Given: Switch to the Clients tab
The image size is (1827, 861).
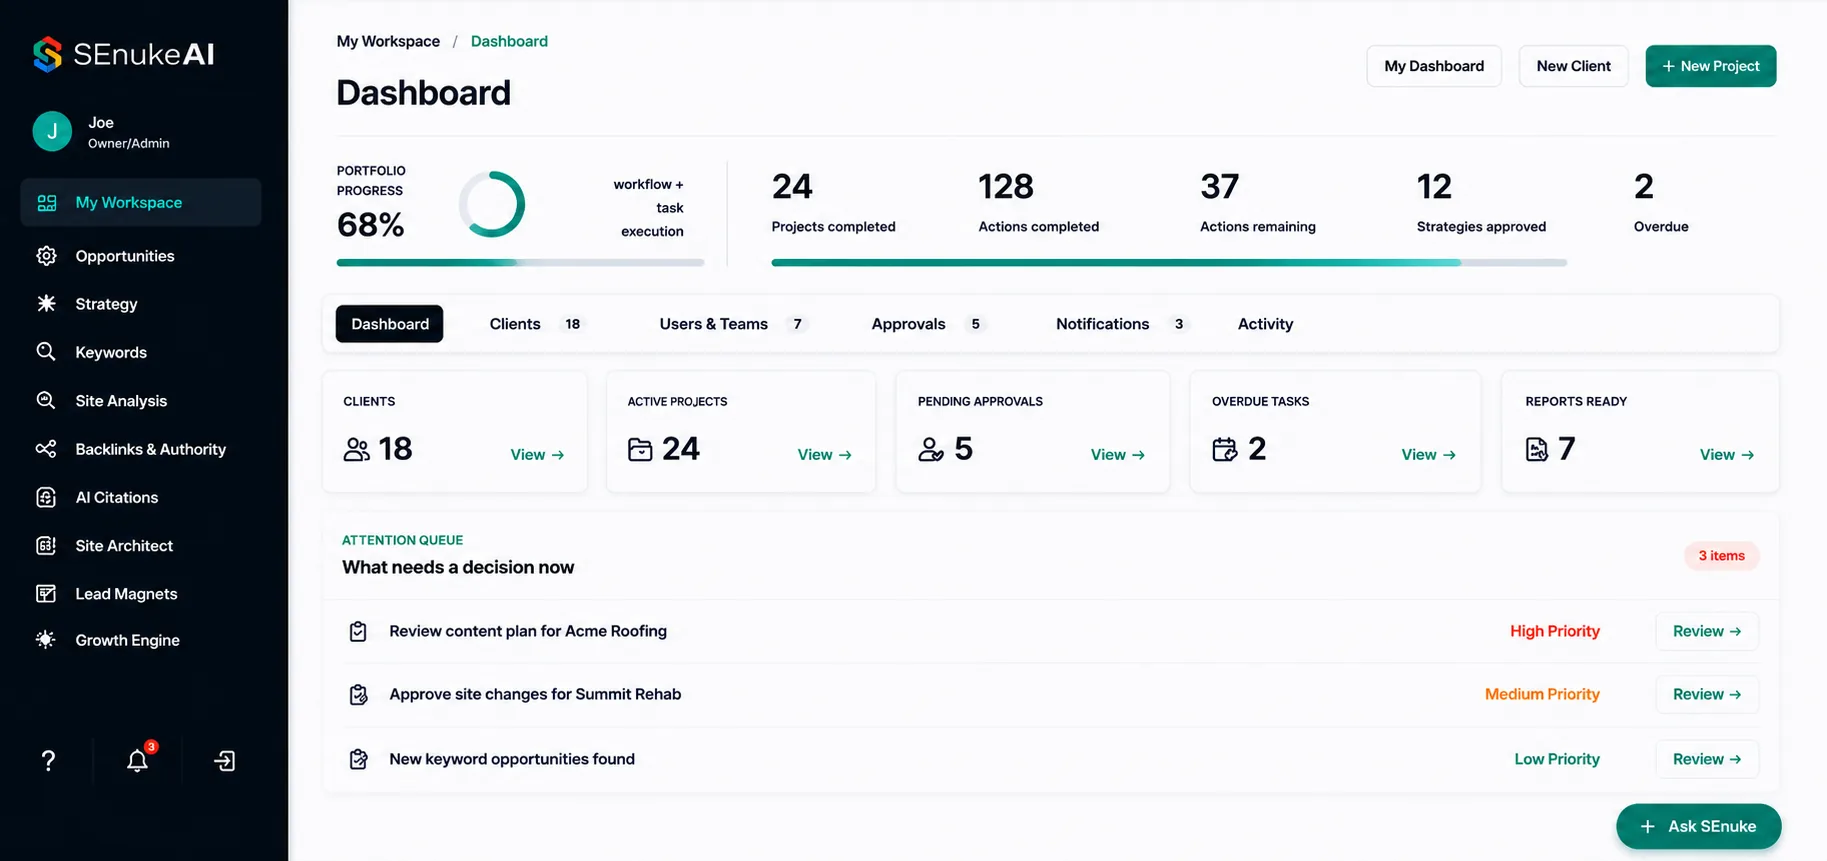Looking at the screenshot, I should click(534, 324).
